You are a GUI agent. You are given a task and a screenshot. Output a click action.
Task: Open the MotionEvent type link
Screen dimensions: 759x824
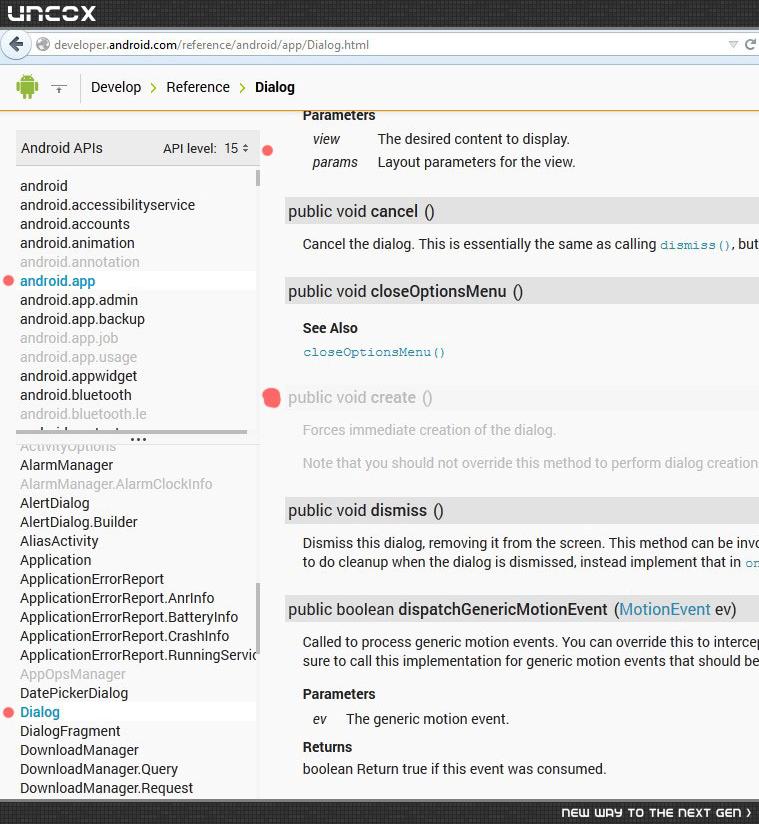(x=664, y=609)
